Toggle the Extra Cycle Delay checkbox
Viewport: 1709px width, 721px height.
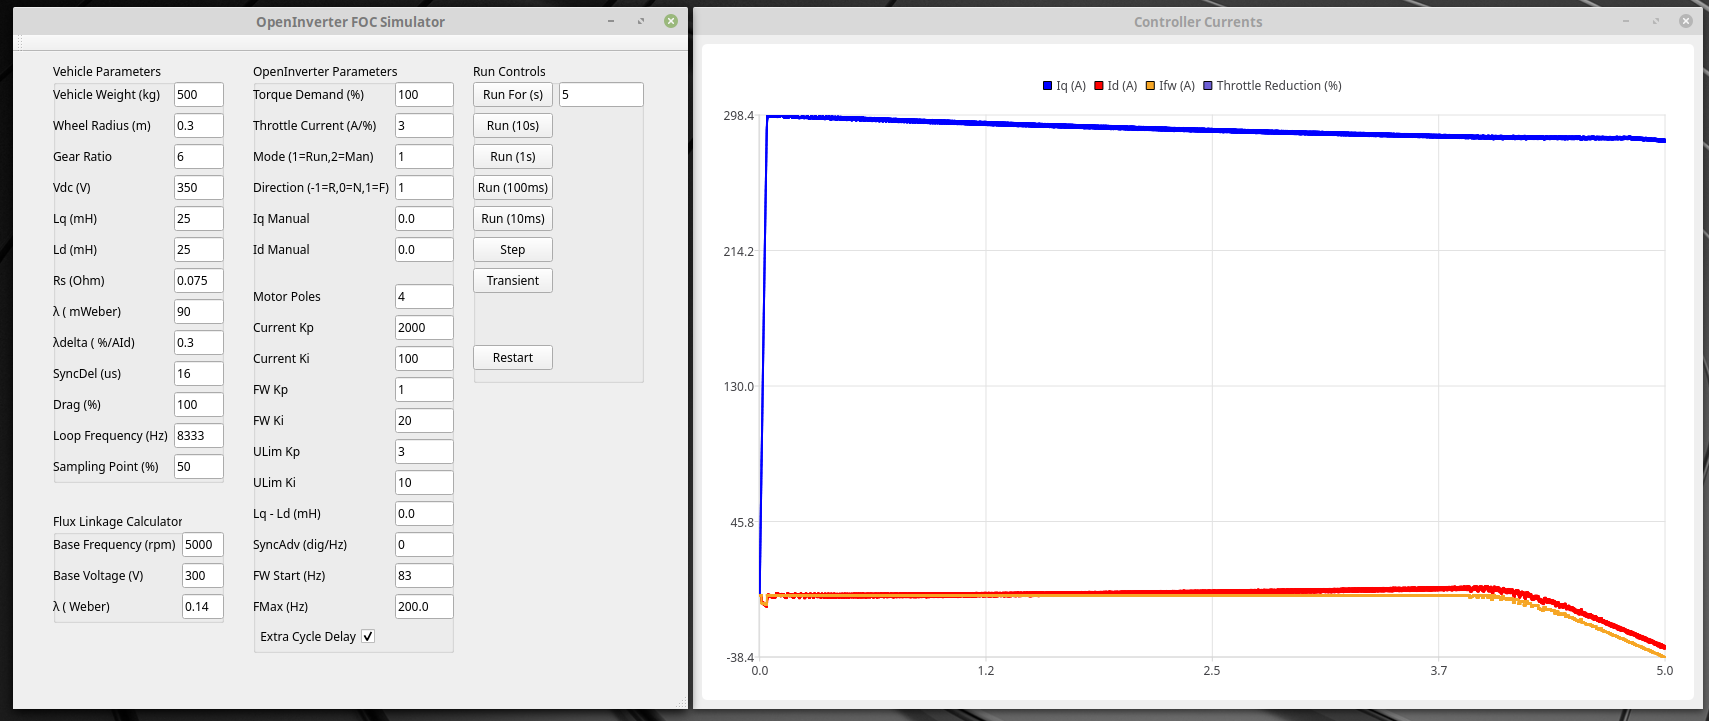368,637
